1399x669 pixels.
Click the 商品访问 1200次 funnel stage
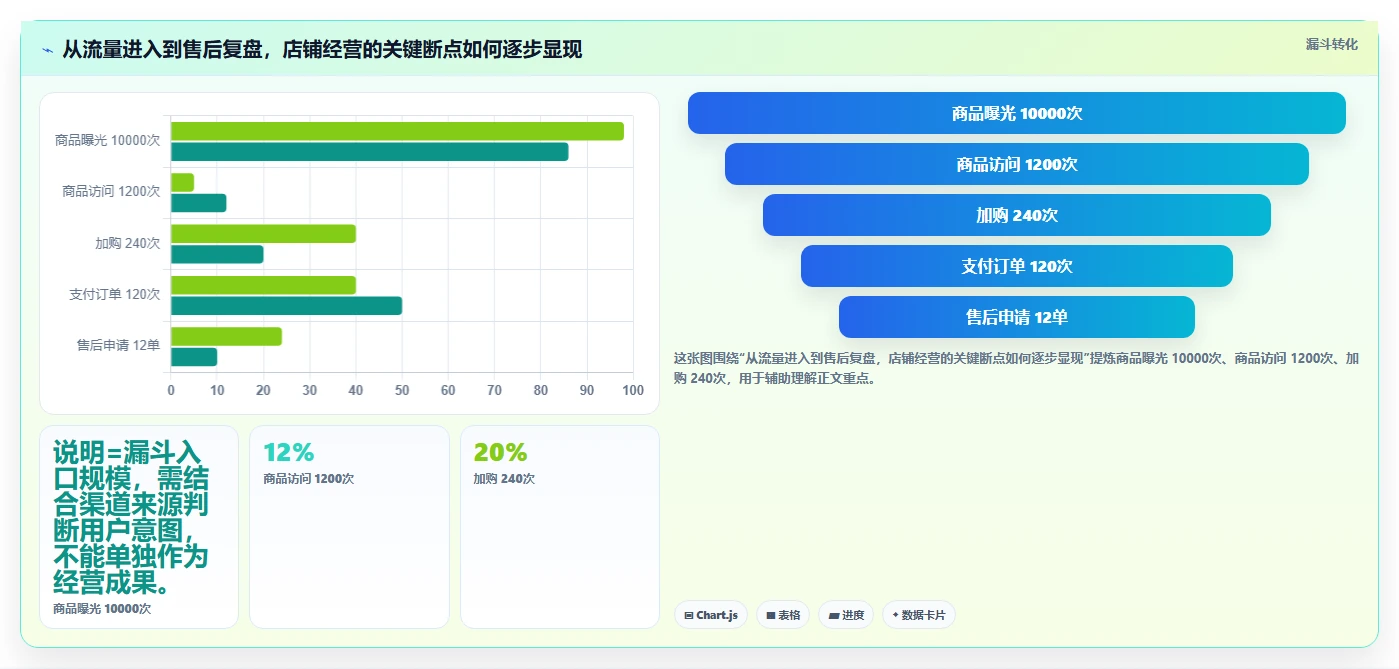[1016, 164]
